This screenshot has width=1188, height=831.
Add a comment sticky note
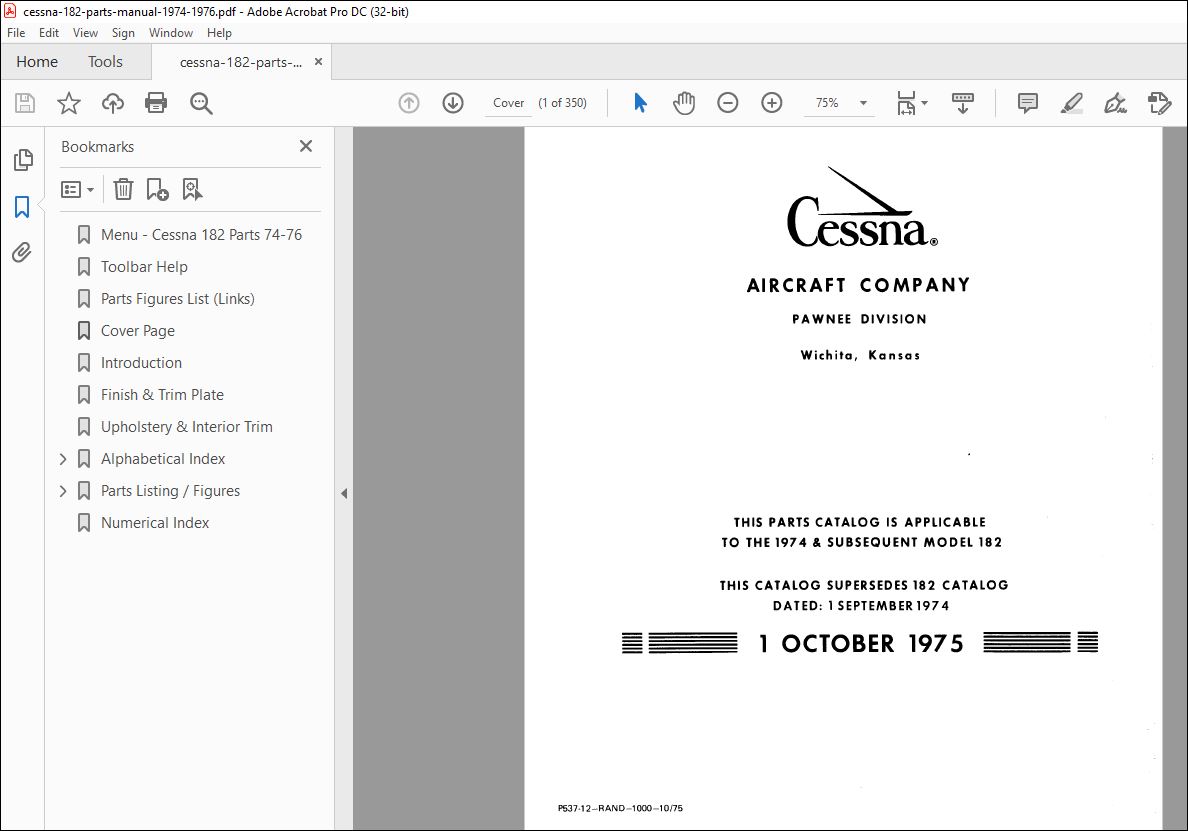tap(1027, 103)
